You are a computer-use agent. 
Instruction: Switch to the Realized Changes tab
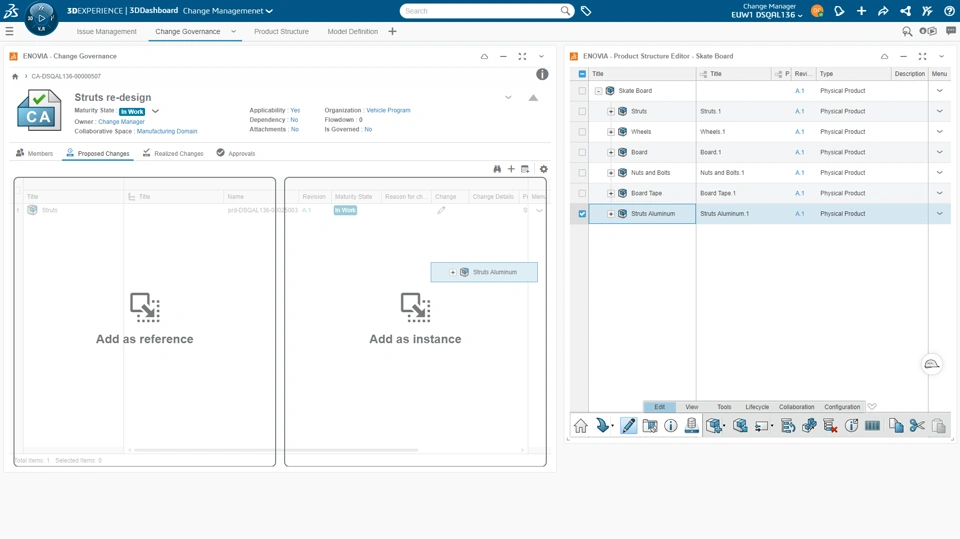173,154
